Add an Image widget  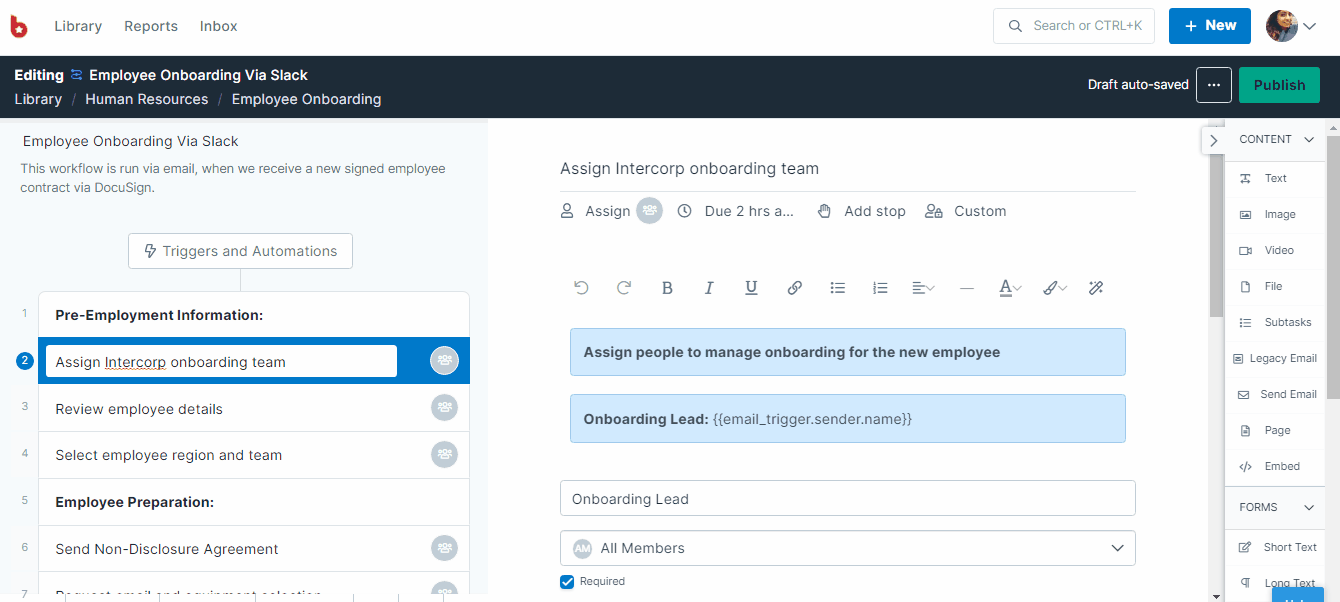pos(1275,214)
